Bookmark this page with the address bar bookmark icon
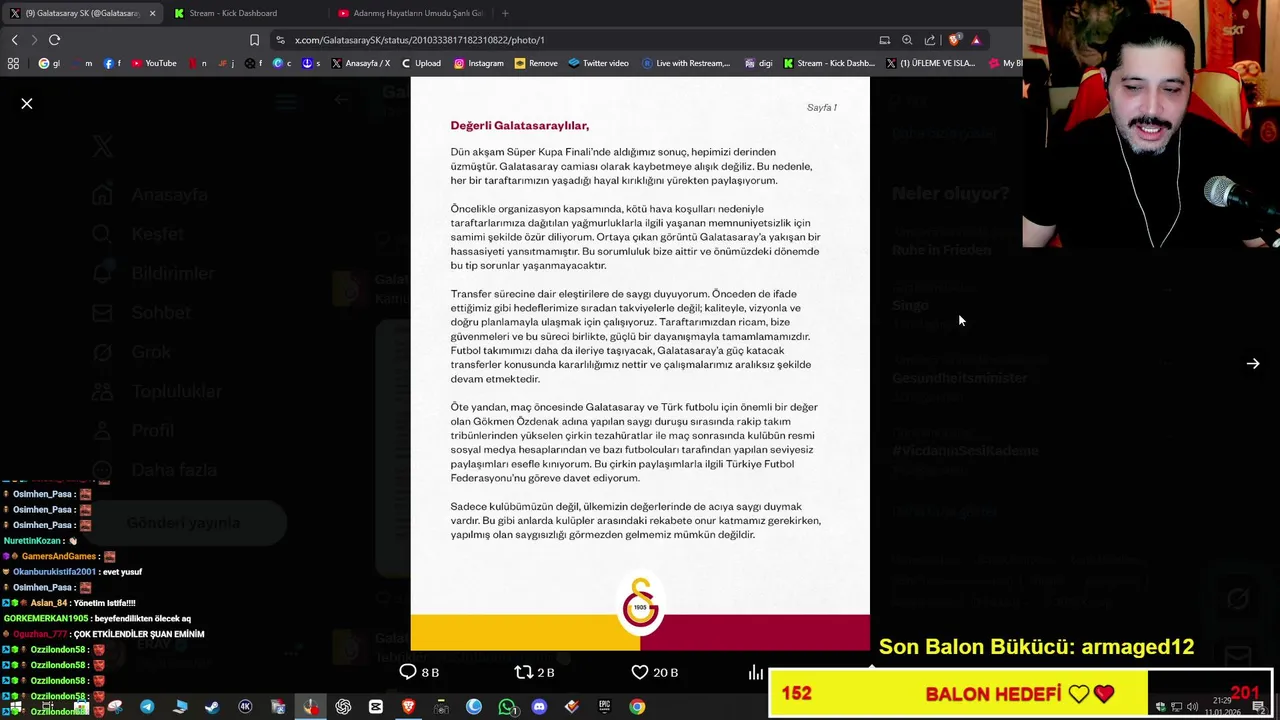 click(x=254, y=40)
